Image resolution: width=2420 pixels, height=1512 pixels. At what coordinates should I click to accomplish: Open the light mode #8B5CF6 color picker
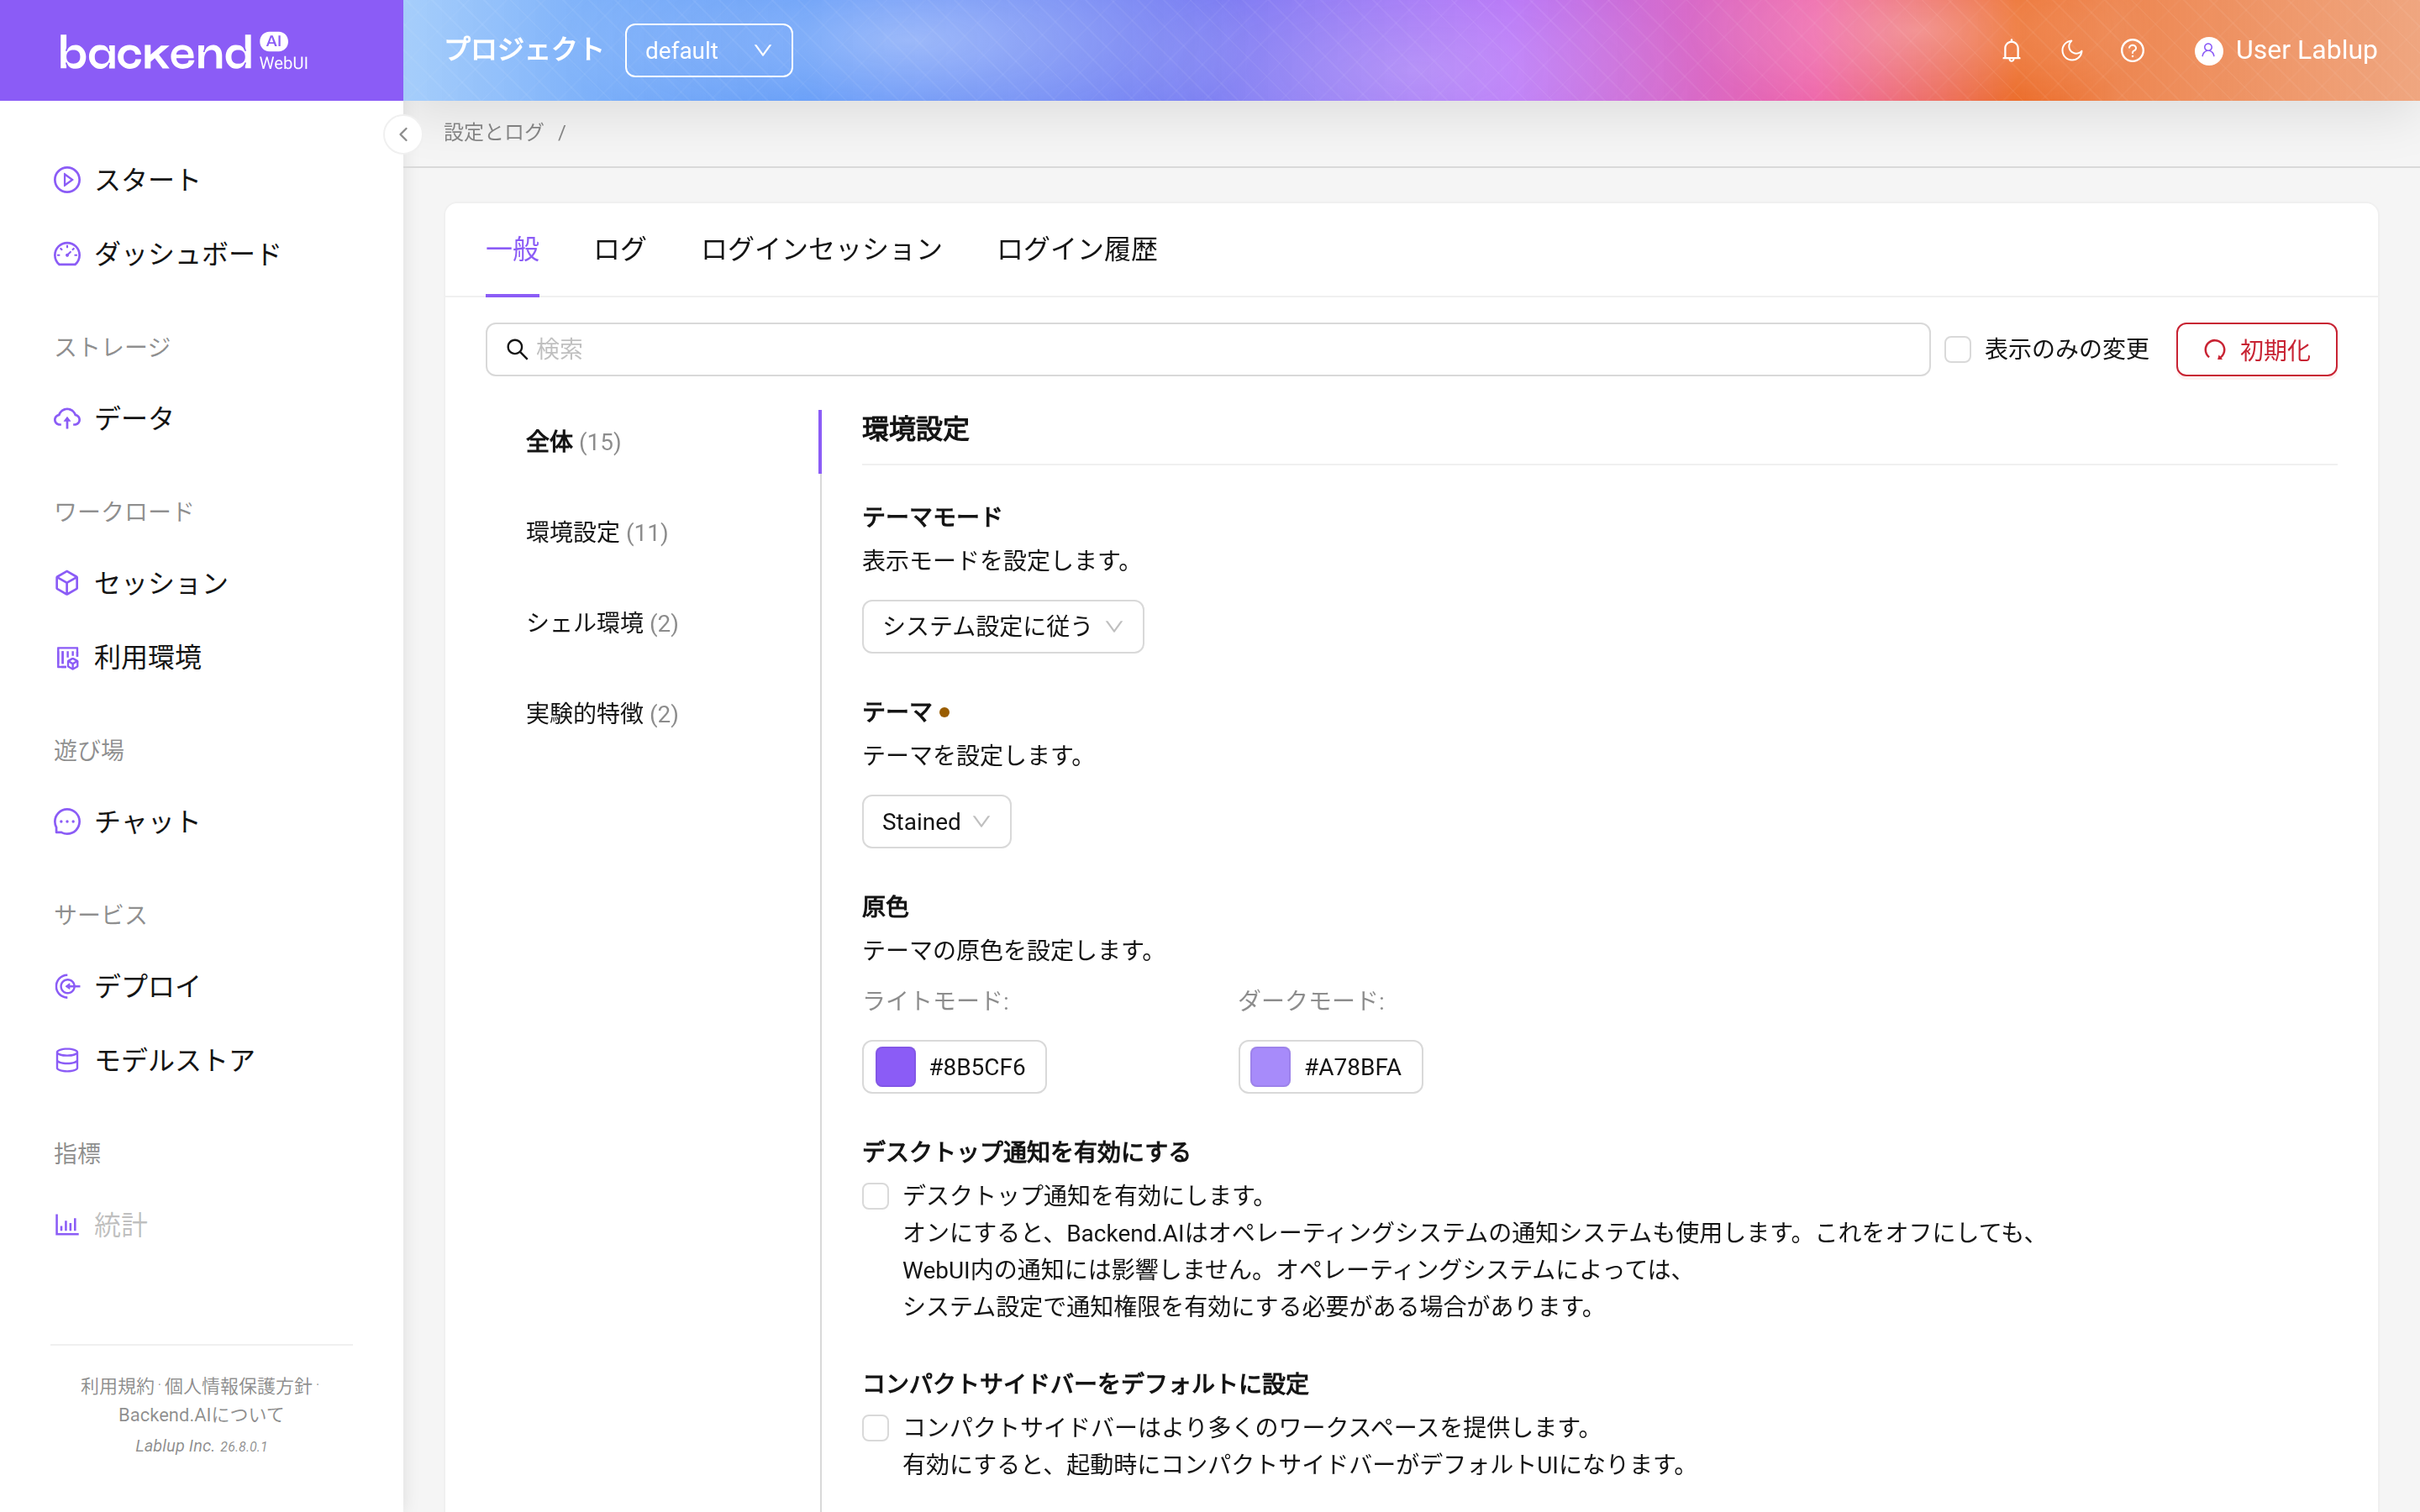pos(954,1066)
